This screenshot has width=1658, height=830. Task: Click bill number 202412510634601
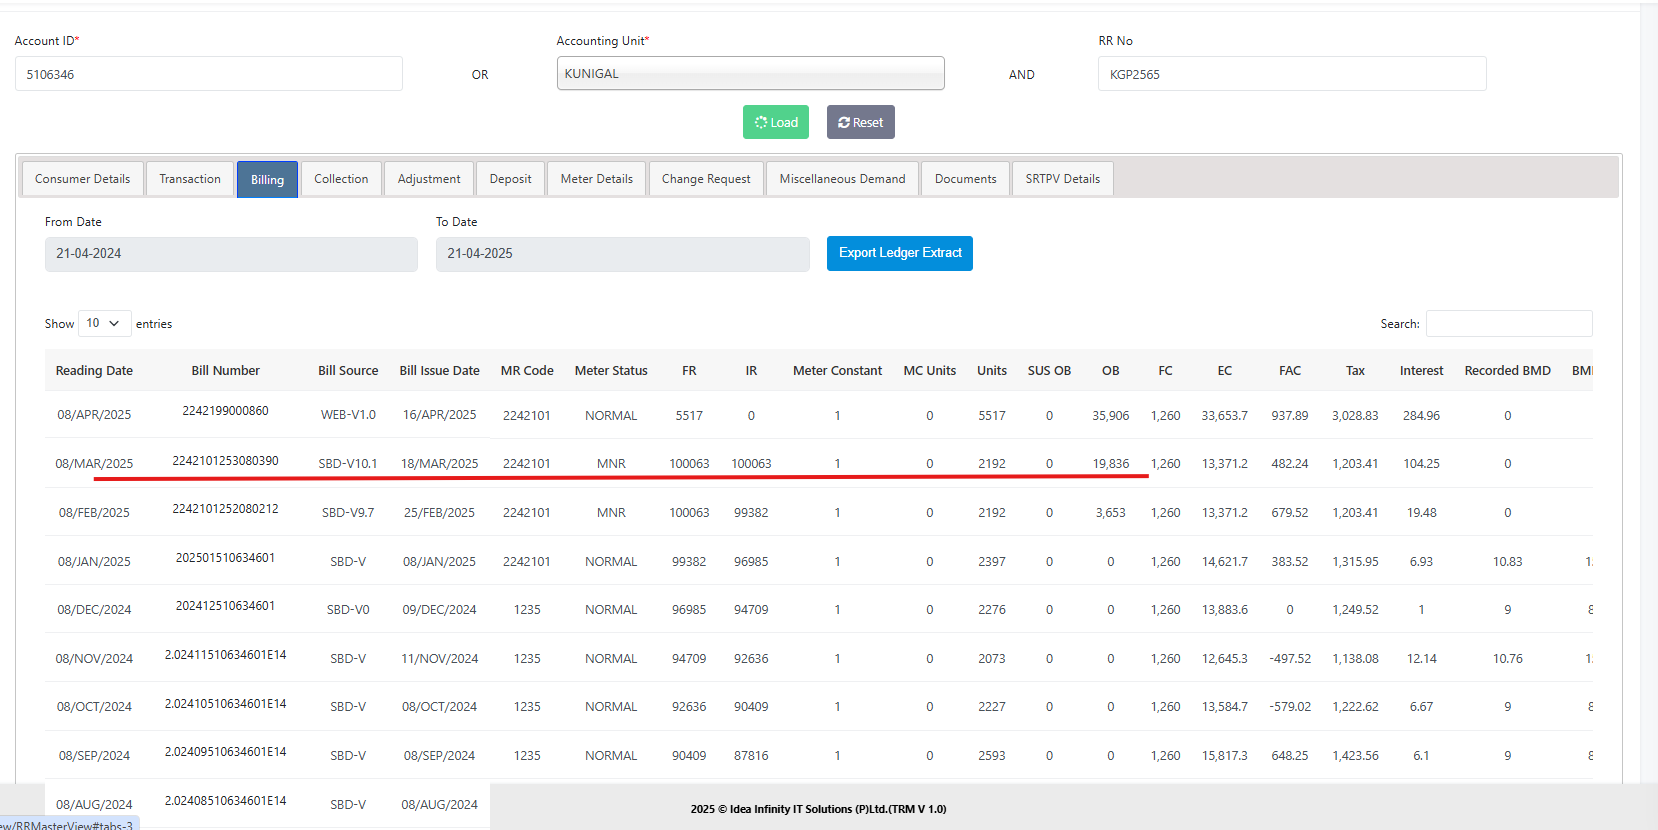[x=226, y=606]
